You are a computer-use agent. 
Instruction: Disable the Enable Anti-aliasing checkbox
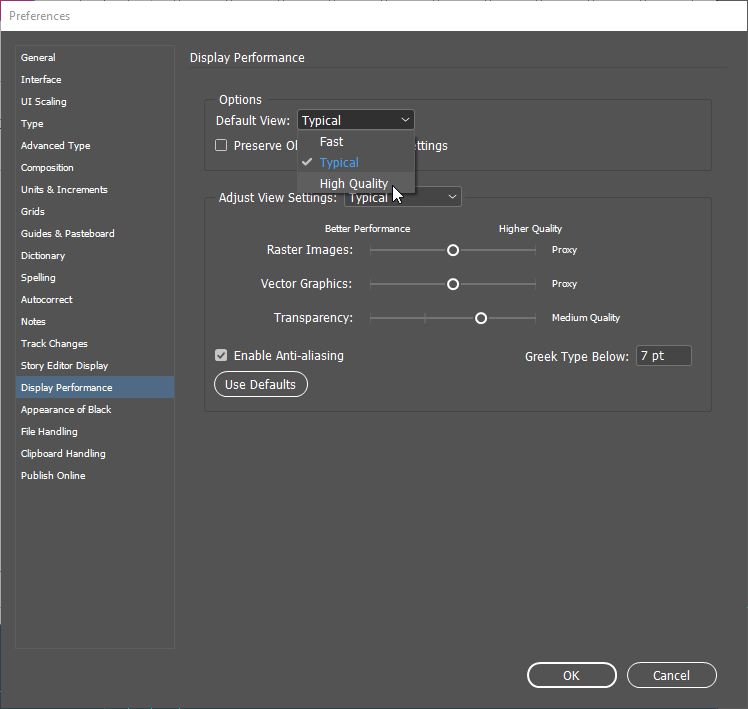(x=221, y=355)
